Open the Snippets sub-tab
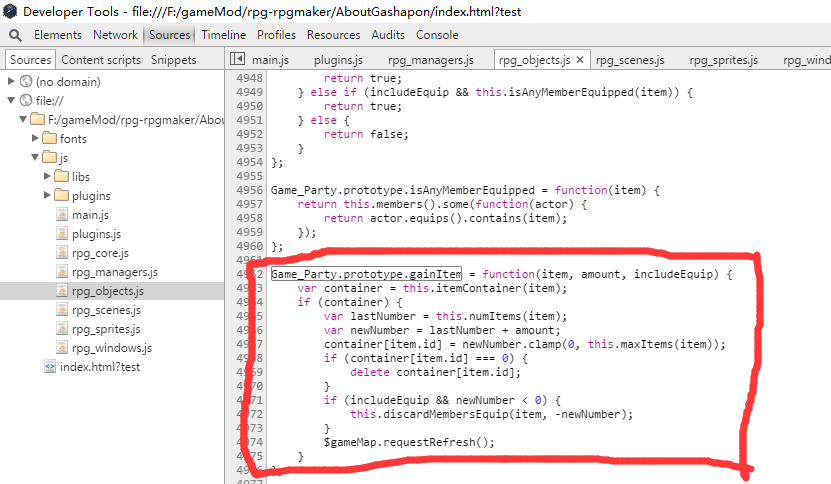831x484 pixels. 173,60
